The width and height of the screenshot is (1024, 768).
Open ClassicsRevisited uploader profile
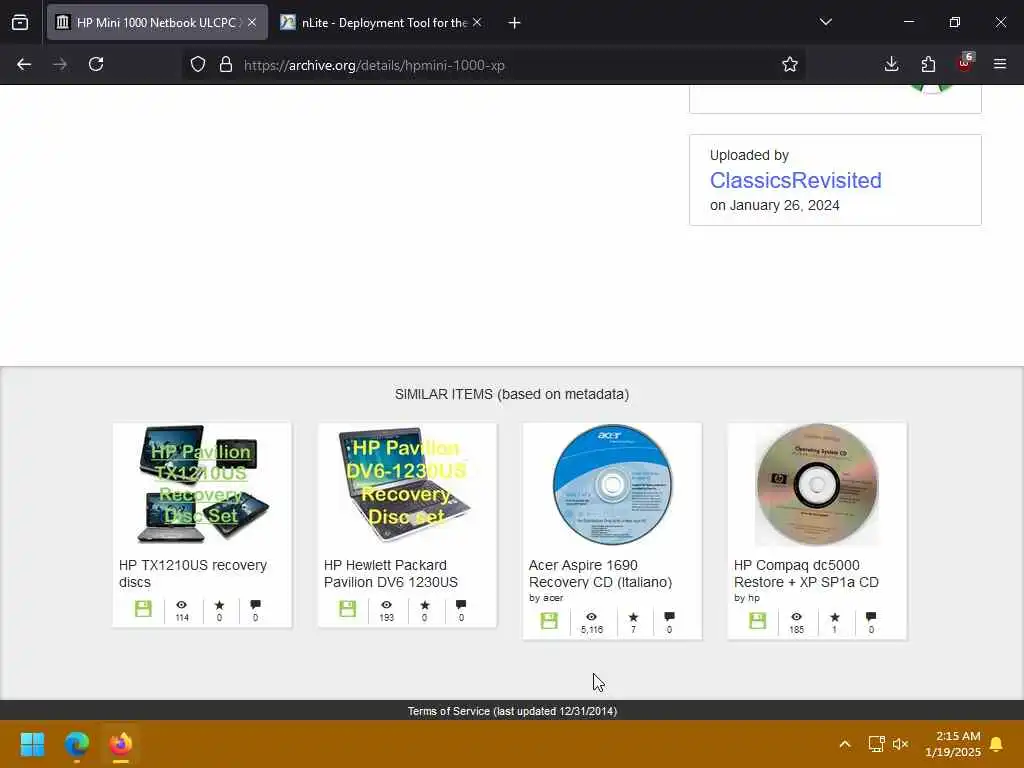tap(795, 180)
